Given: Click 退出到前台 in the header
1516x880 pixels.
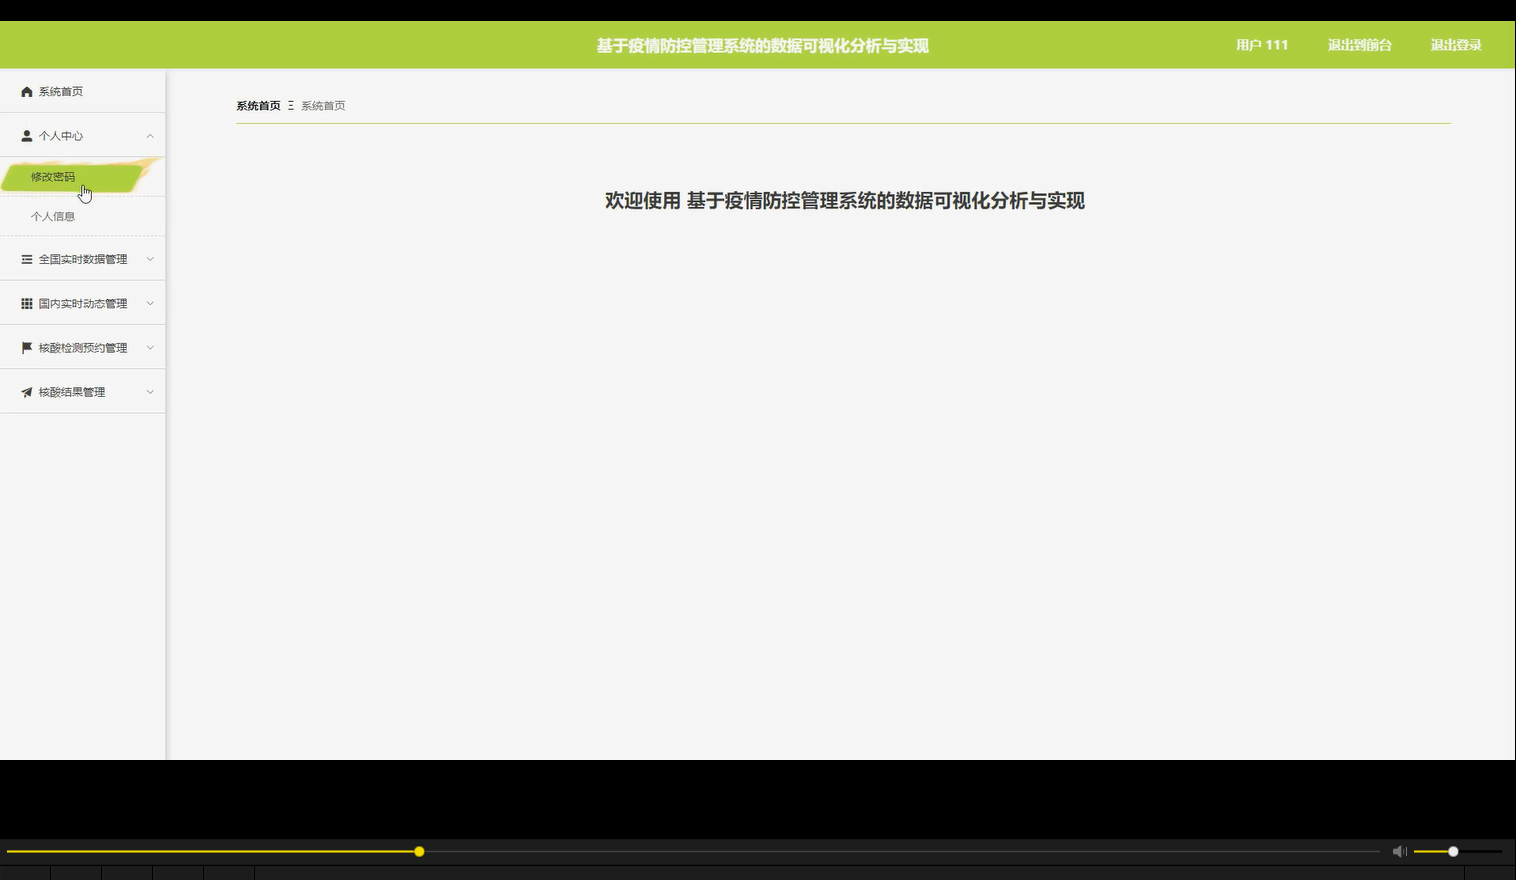Looking at the screenshot, I should pos(1359,45).
